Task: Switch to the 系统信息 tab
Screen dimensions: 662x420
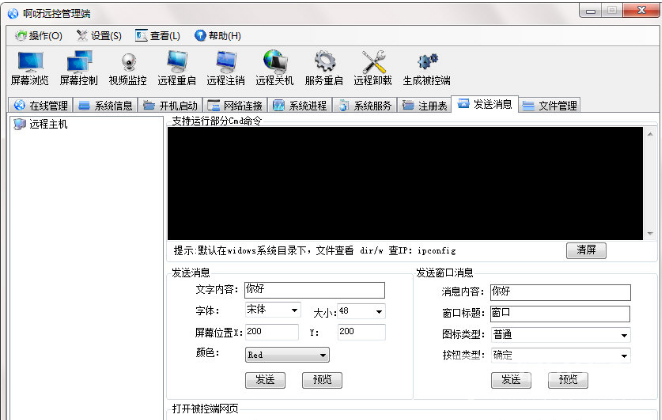Action: pyautogui.click(x=106, y=105)
